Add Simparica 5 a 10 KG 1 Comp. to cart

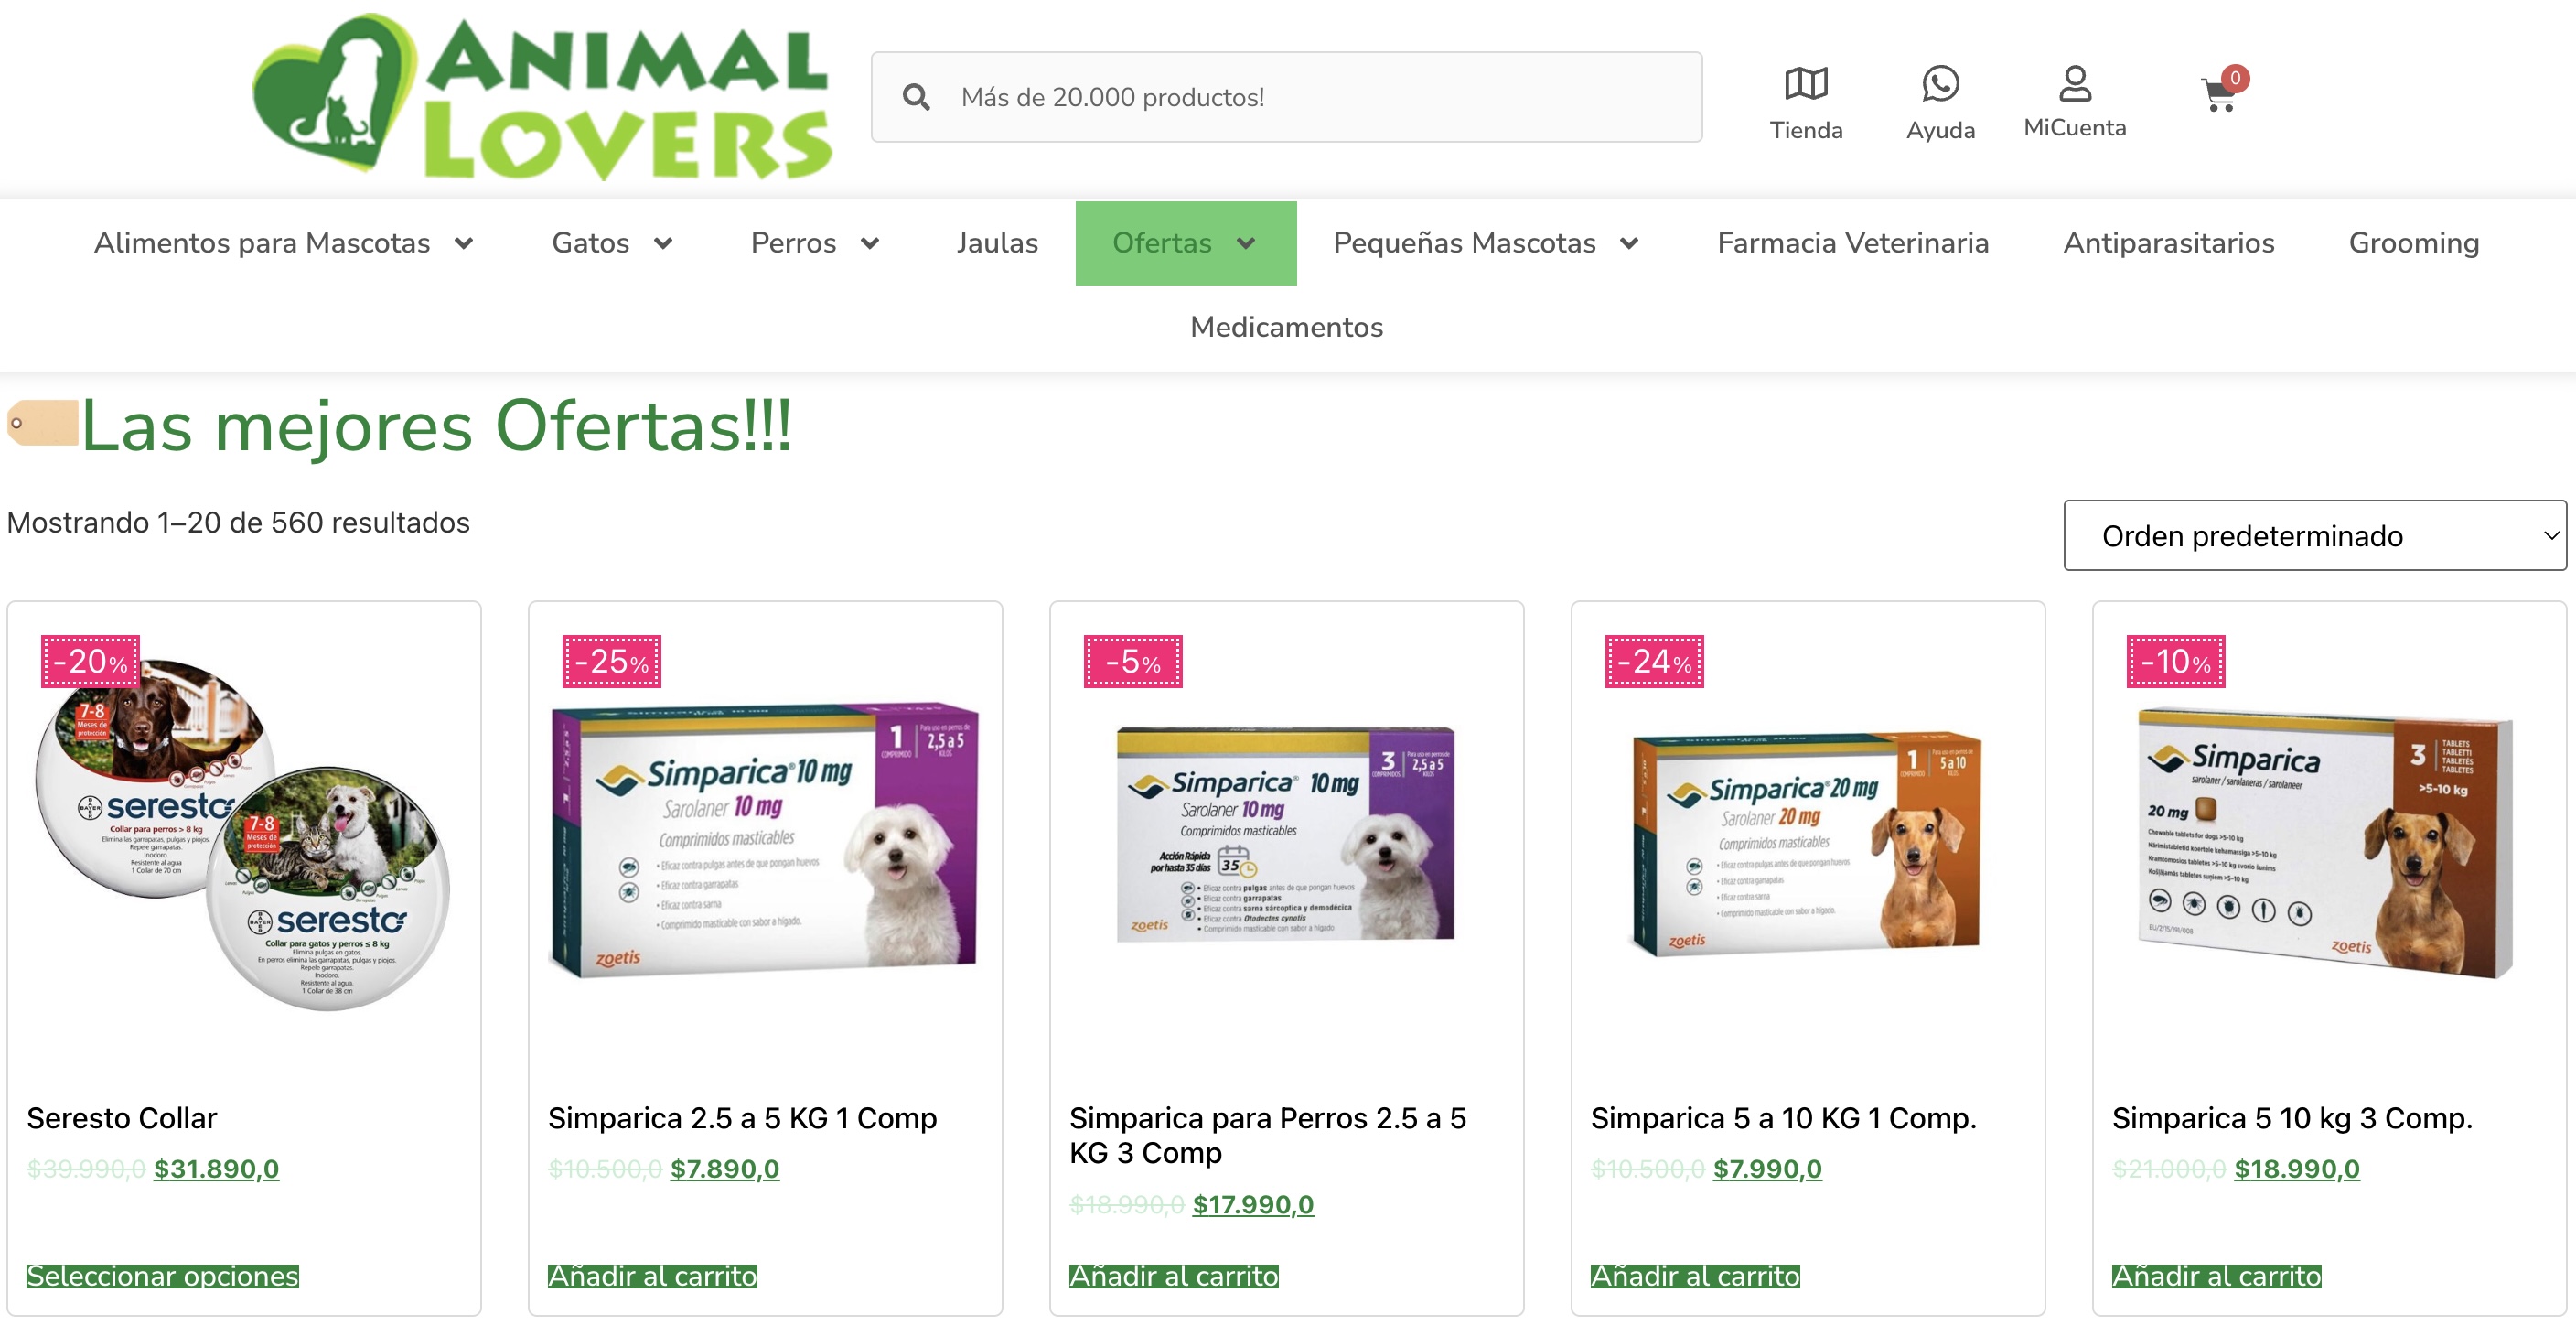(x=1695, y=1276)
